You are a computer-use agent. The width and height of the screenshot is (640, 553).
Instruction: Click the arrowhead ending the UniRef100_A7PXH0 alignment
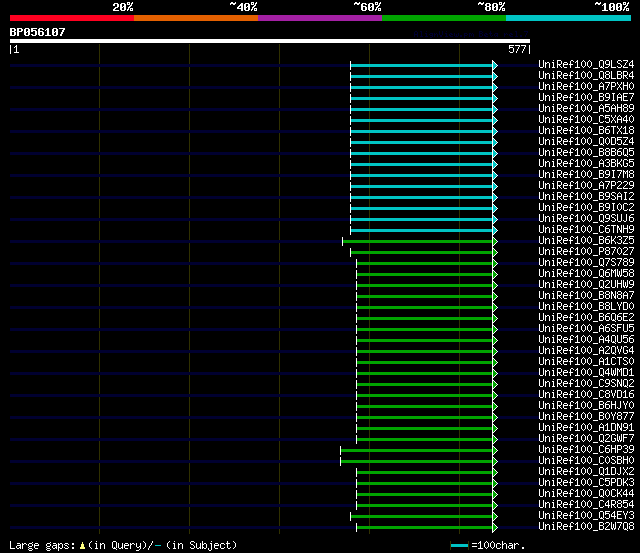coord(495,87)
